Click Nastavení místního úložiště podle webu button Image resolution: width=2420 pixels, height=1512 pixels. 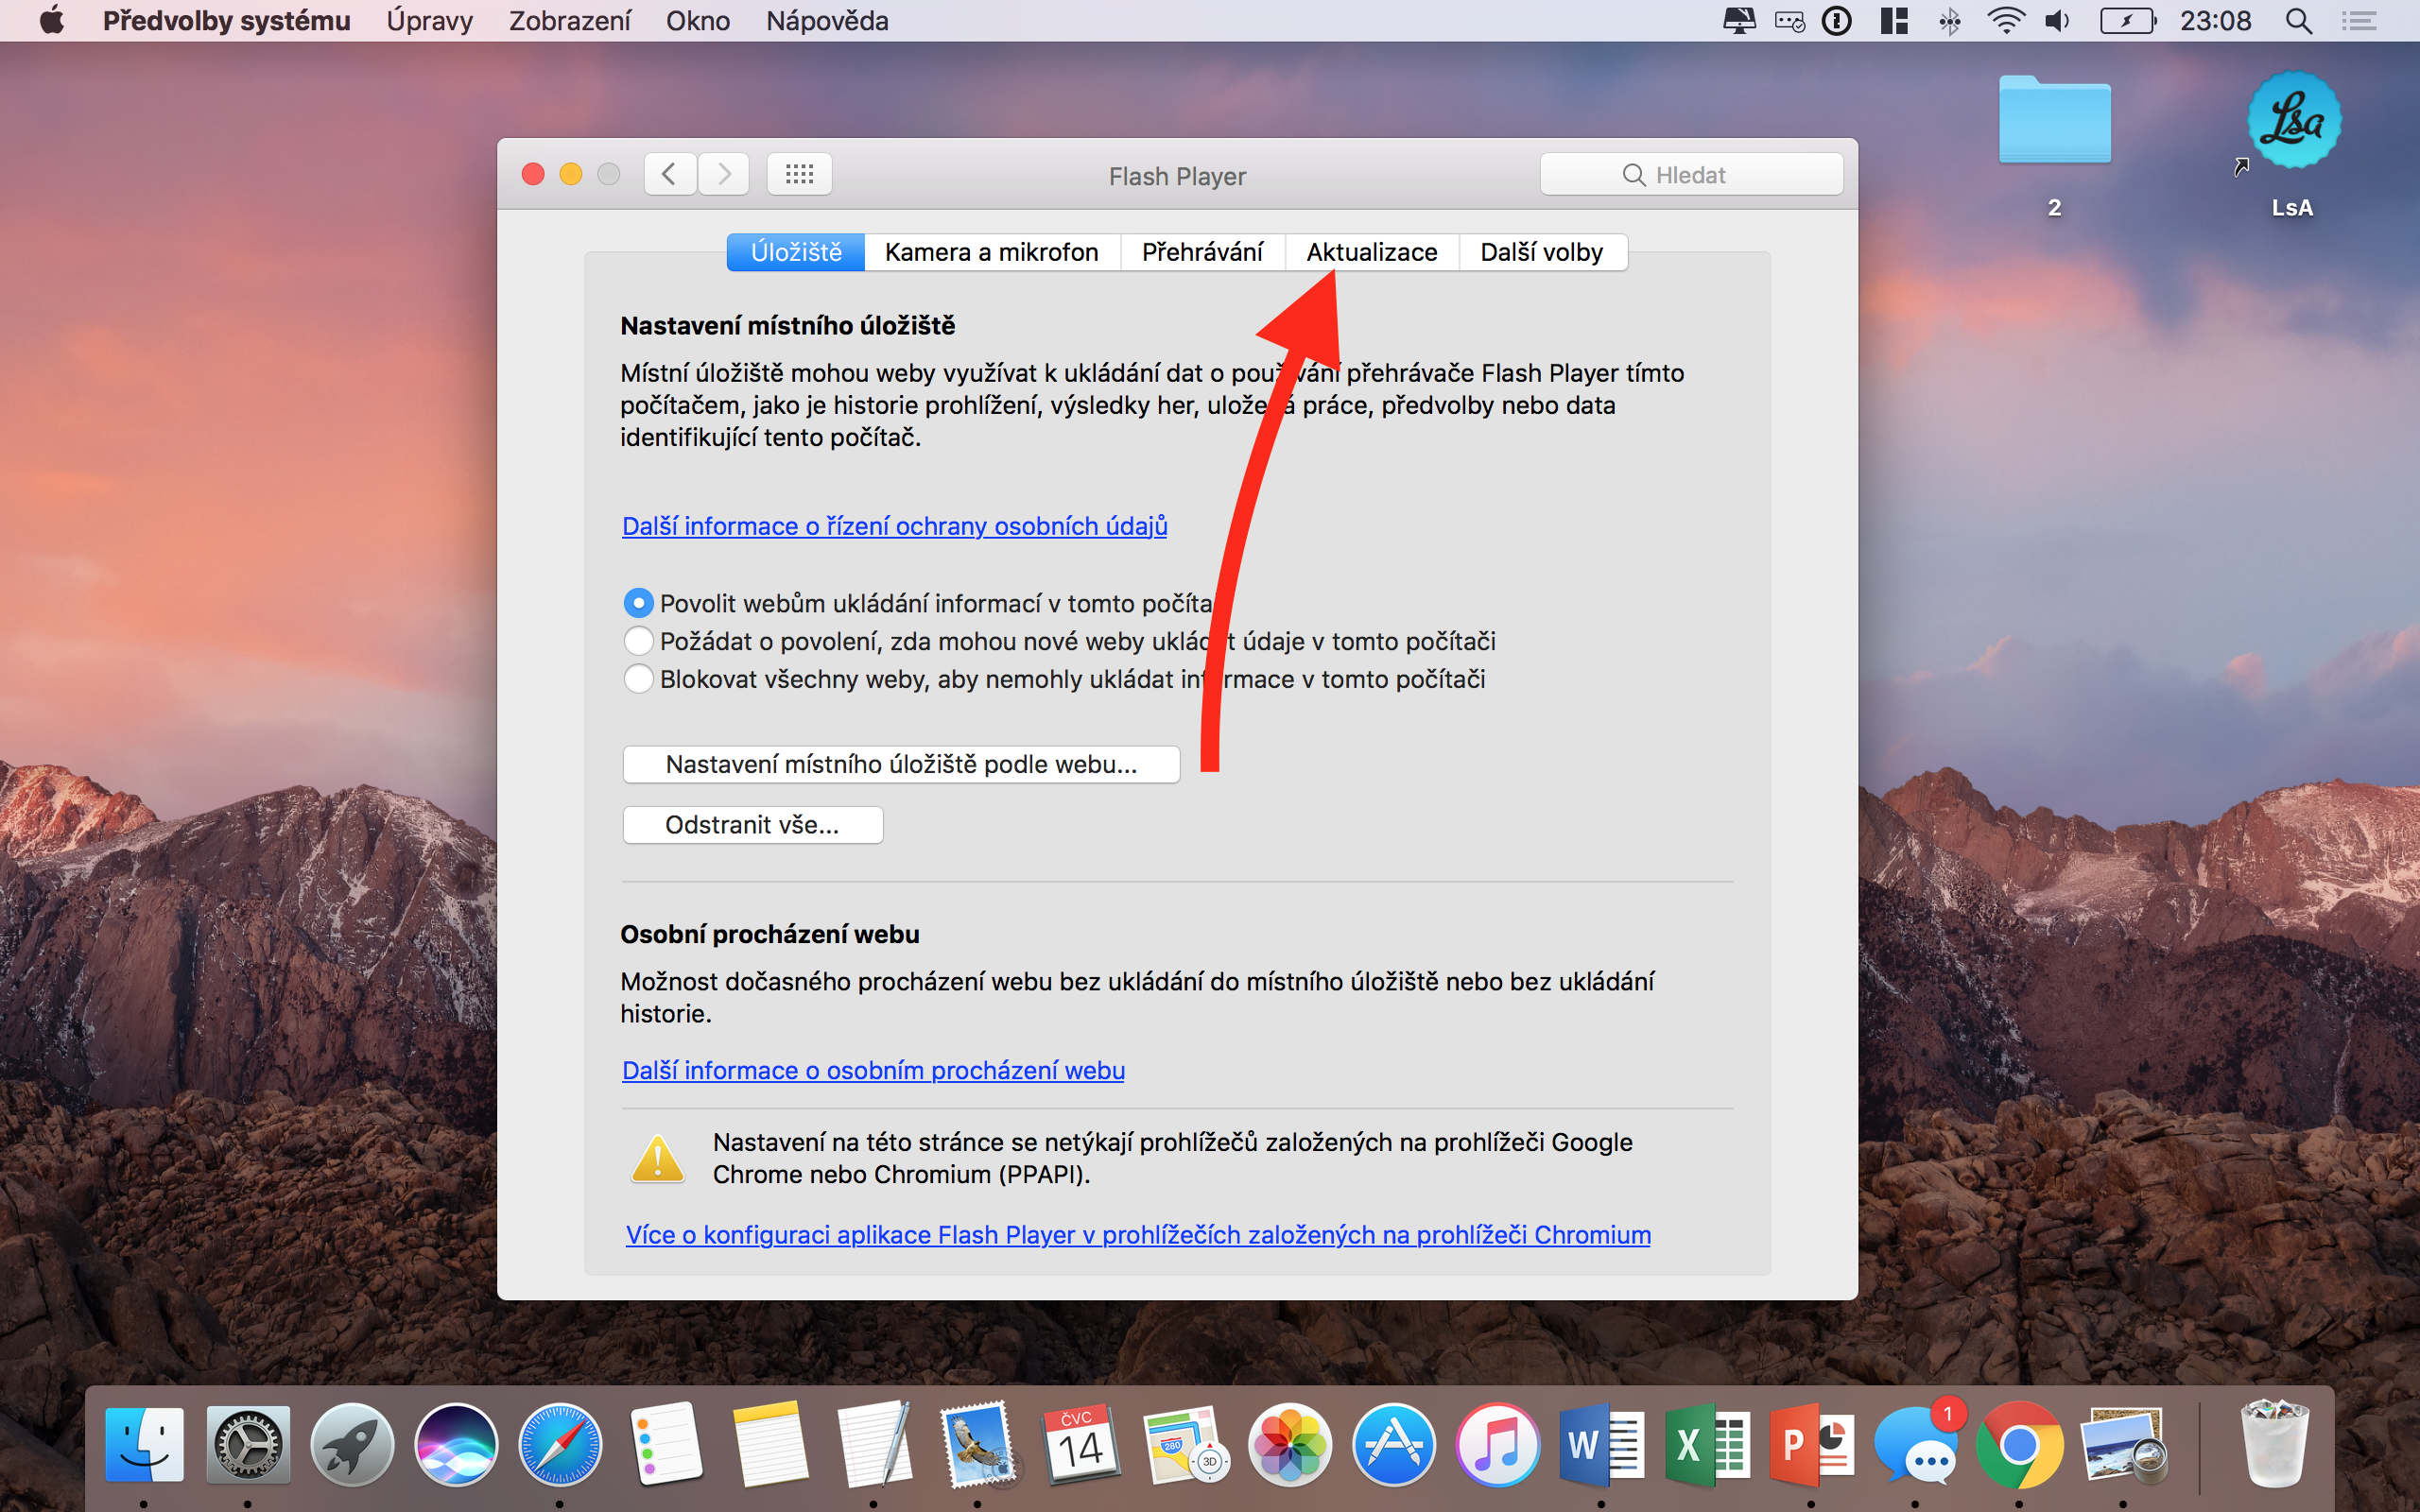point(900,765)
